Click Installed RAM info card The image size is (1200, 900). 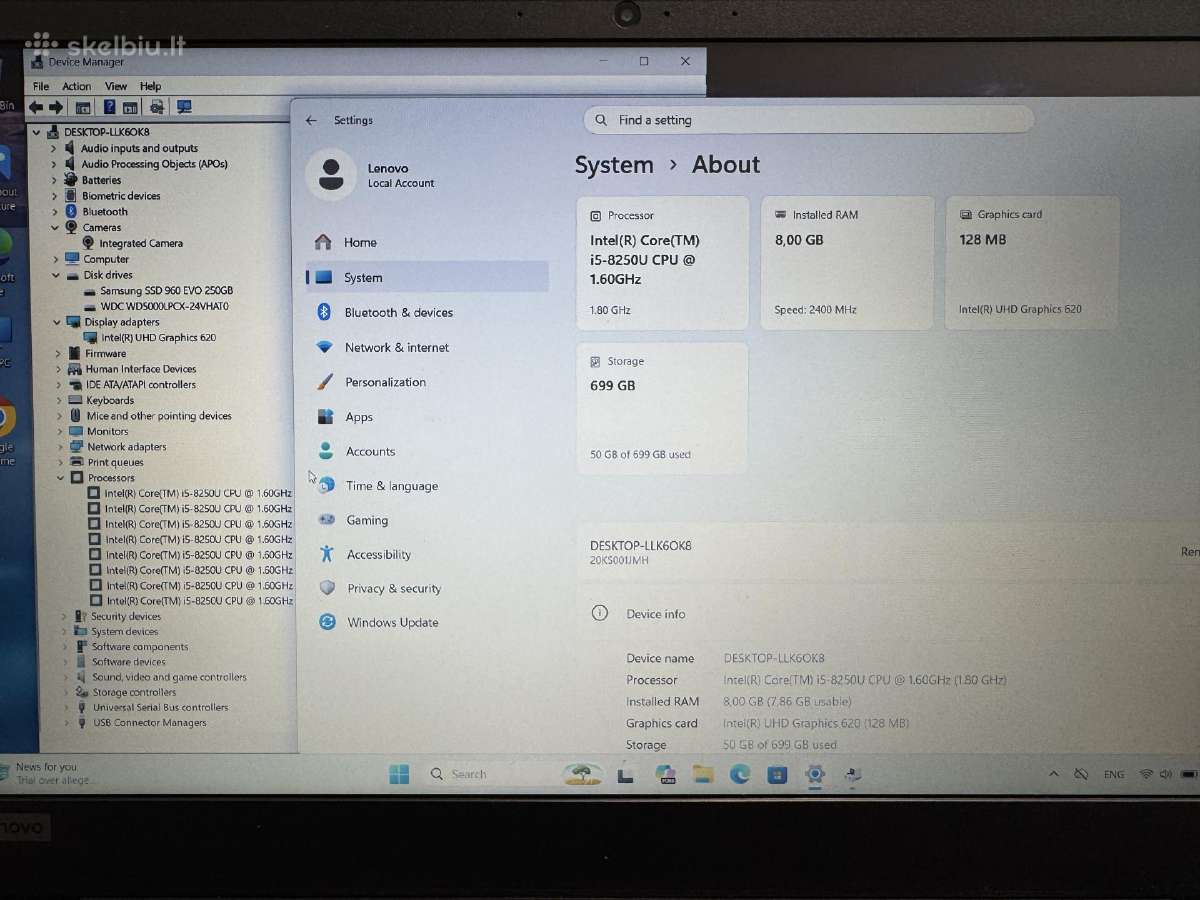coord(847,262)
